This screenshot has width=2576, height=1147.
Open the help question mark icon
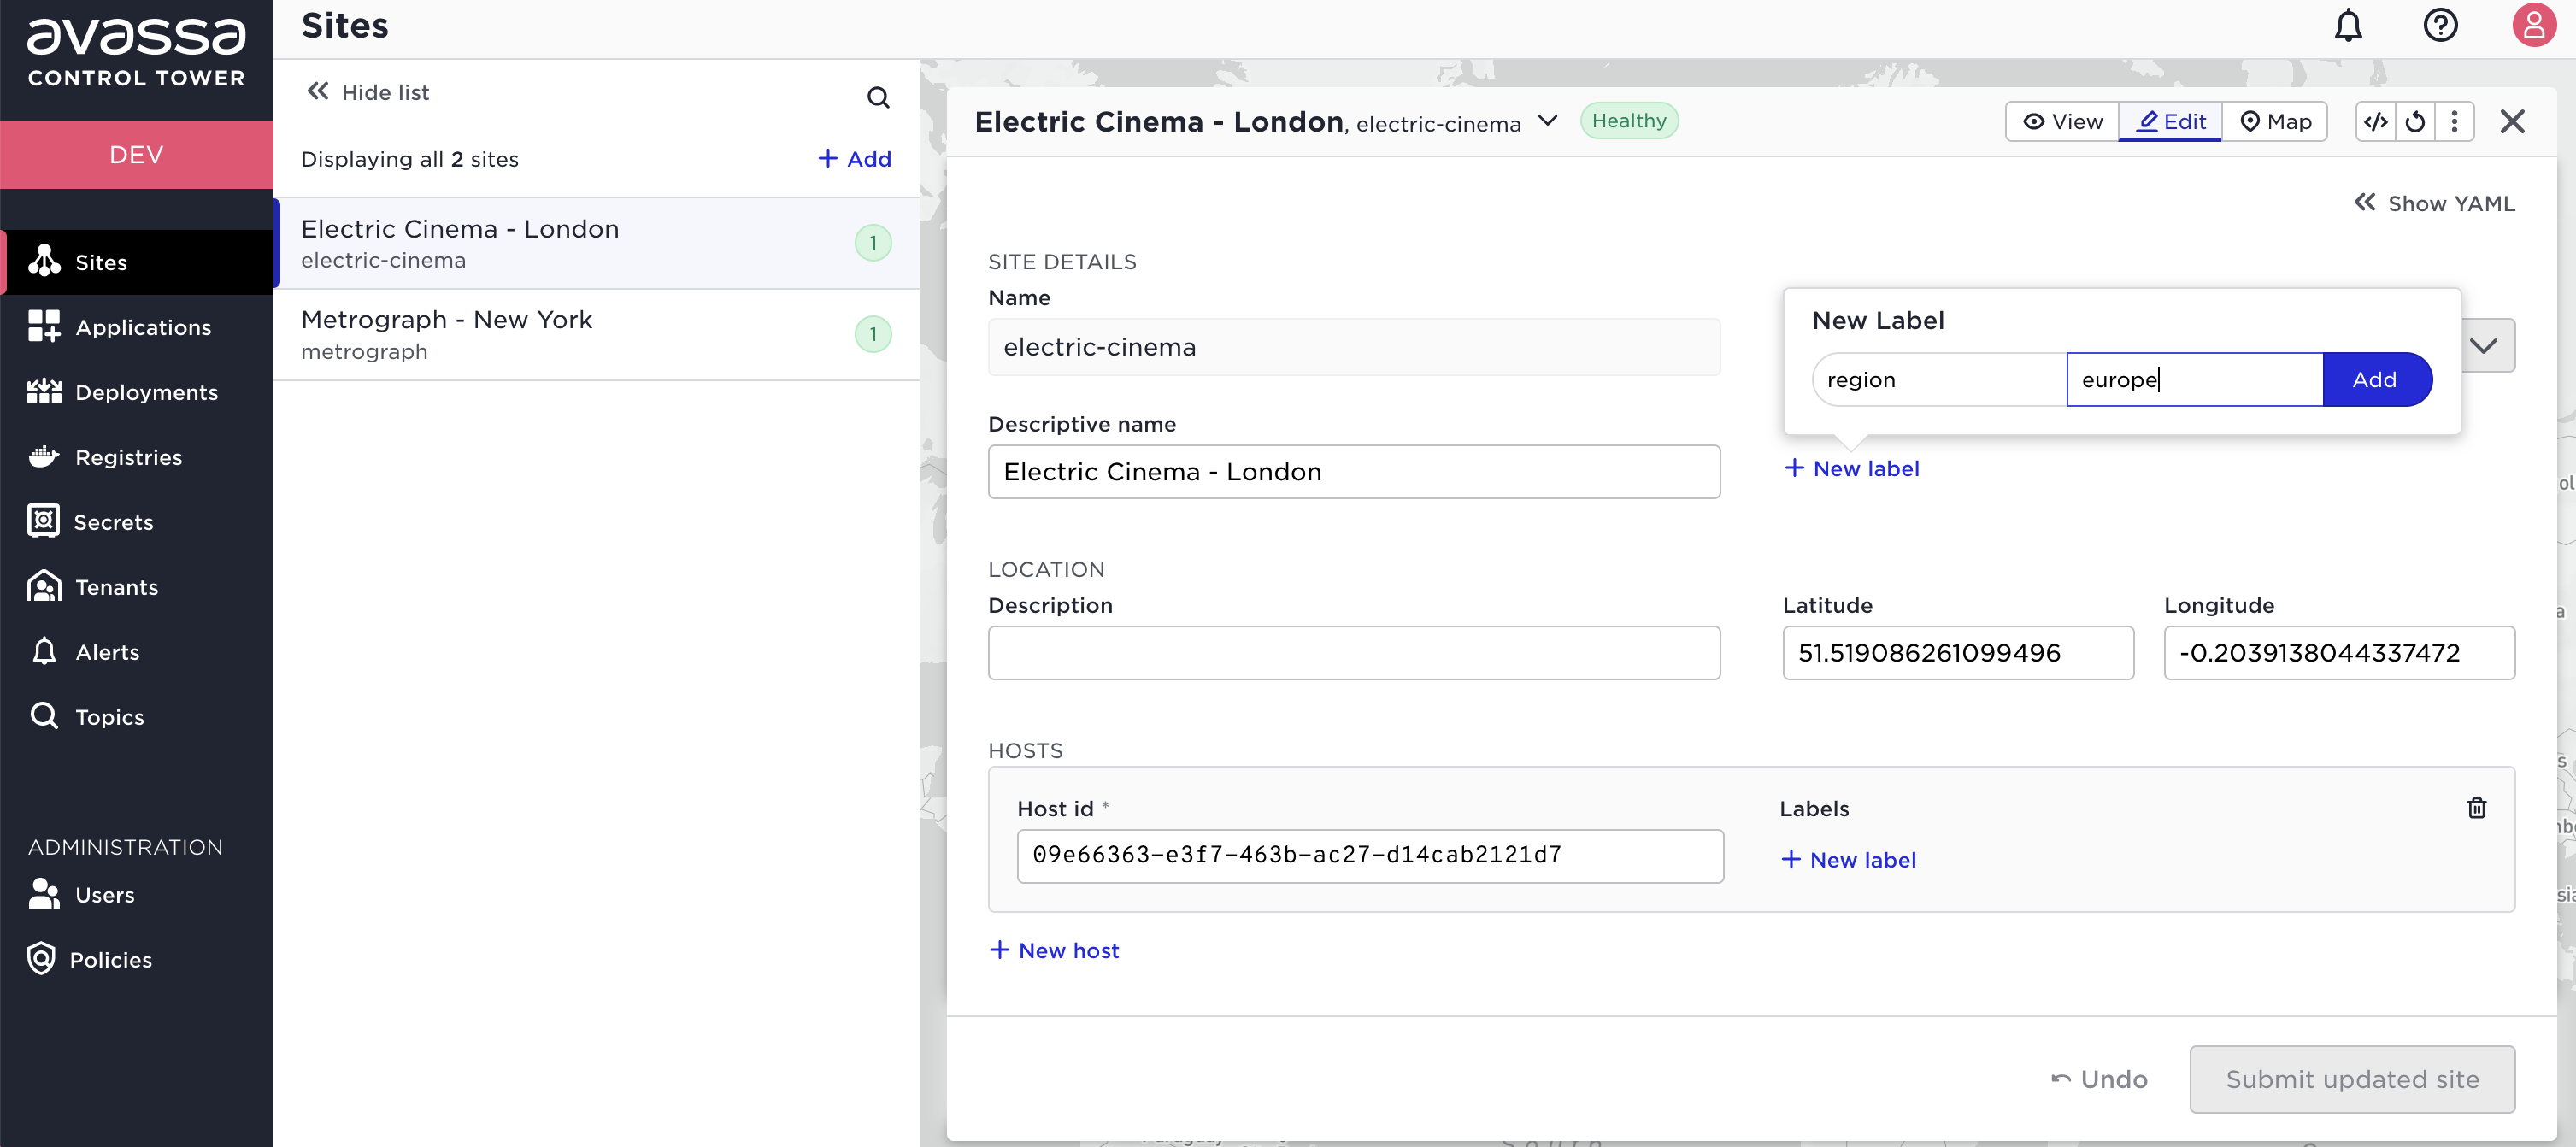click(x=2440, y=26)
